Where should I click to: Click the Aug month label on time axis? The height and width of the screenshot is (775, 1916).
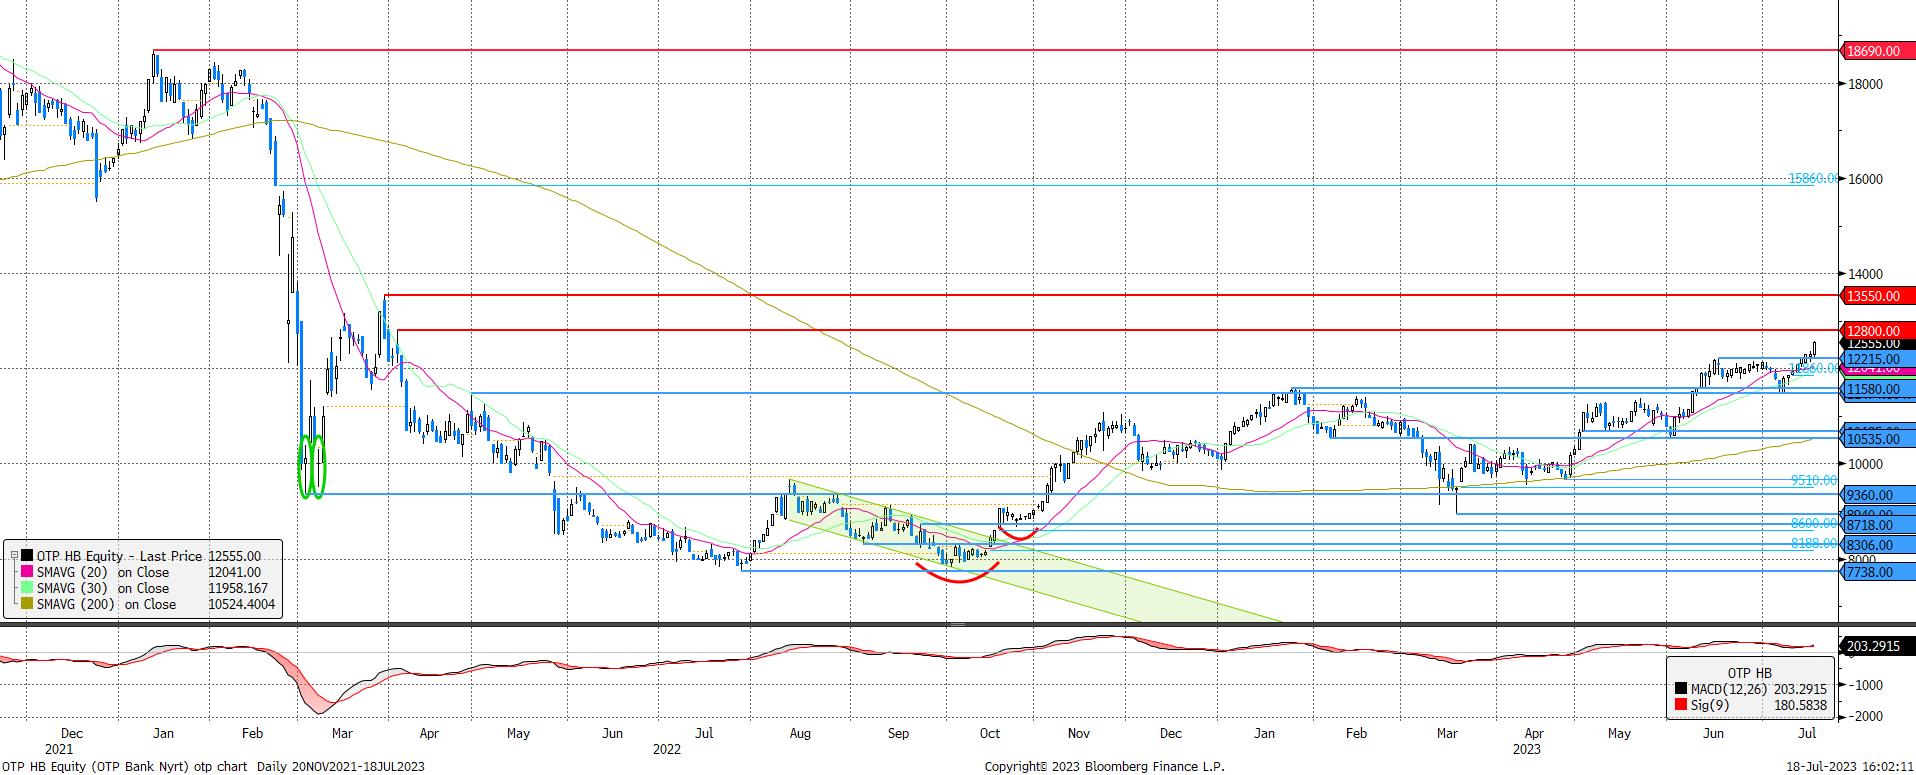pyautogui.click(x=800, y=733)
